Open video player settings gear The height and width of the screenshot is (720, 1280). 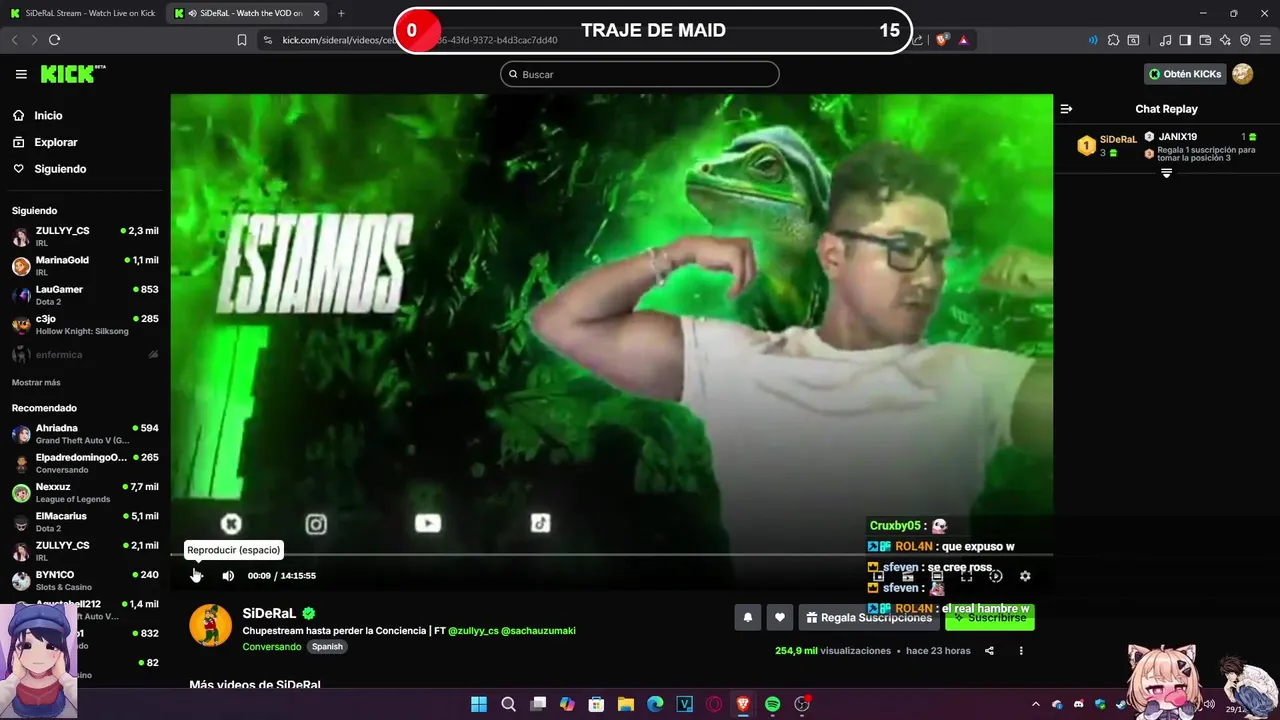[1025, 576]
